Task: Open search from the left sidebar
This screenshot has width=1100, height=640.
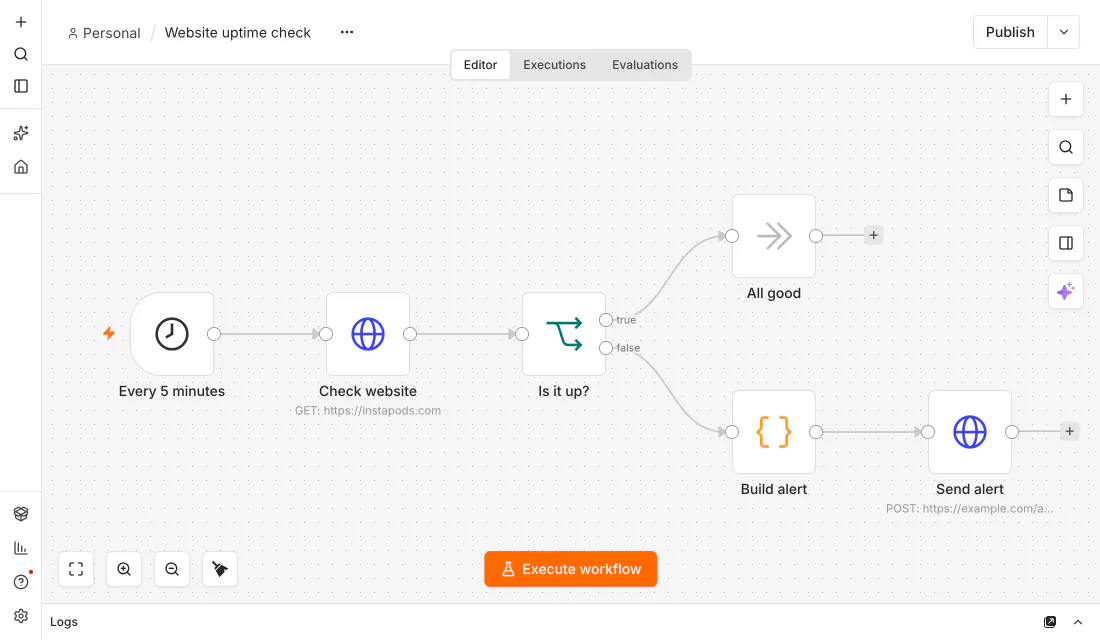Action: (x=21, y=54)
